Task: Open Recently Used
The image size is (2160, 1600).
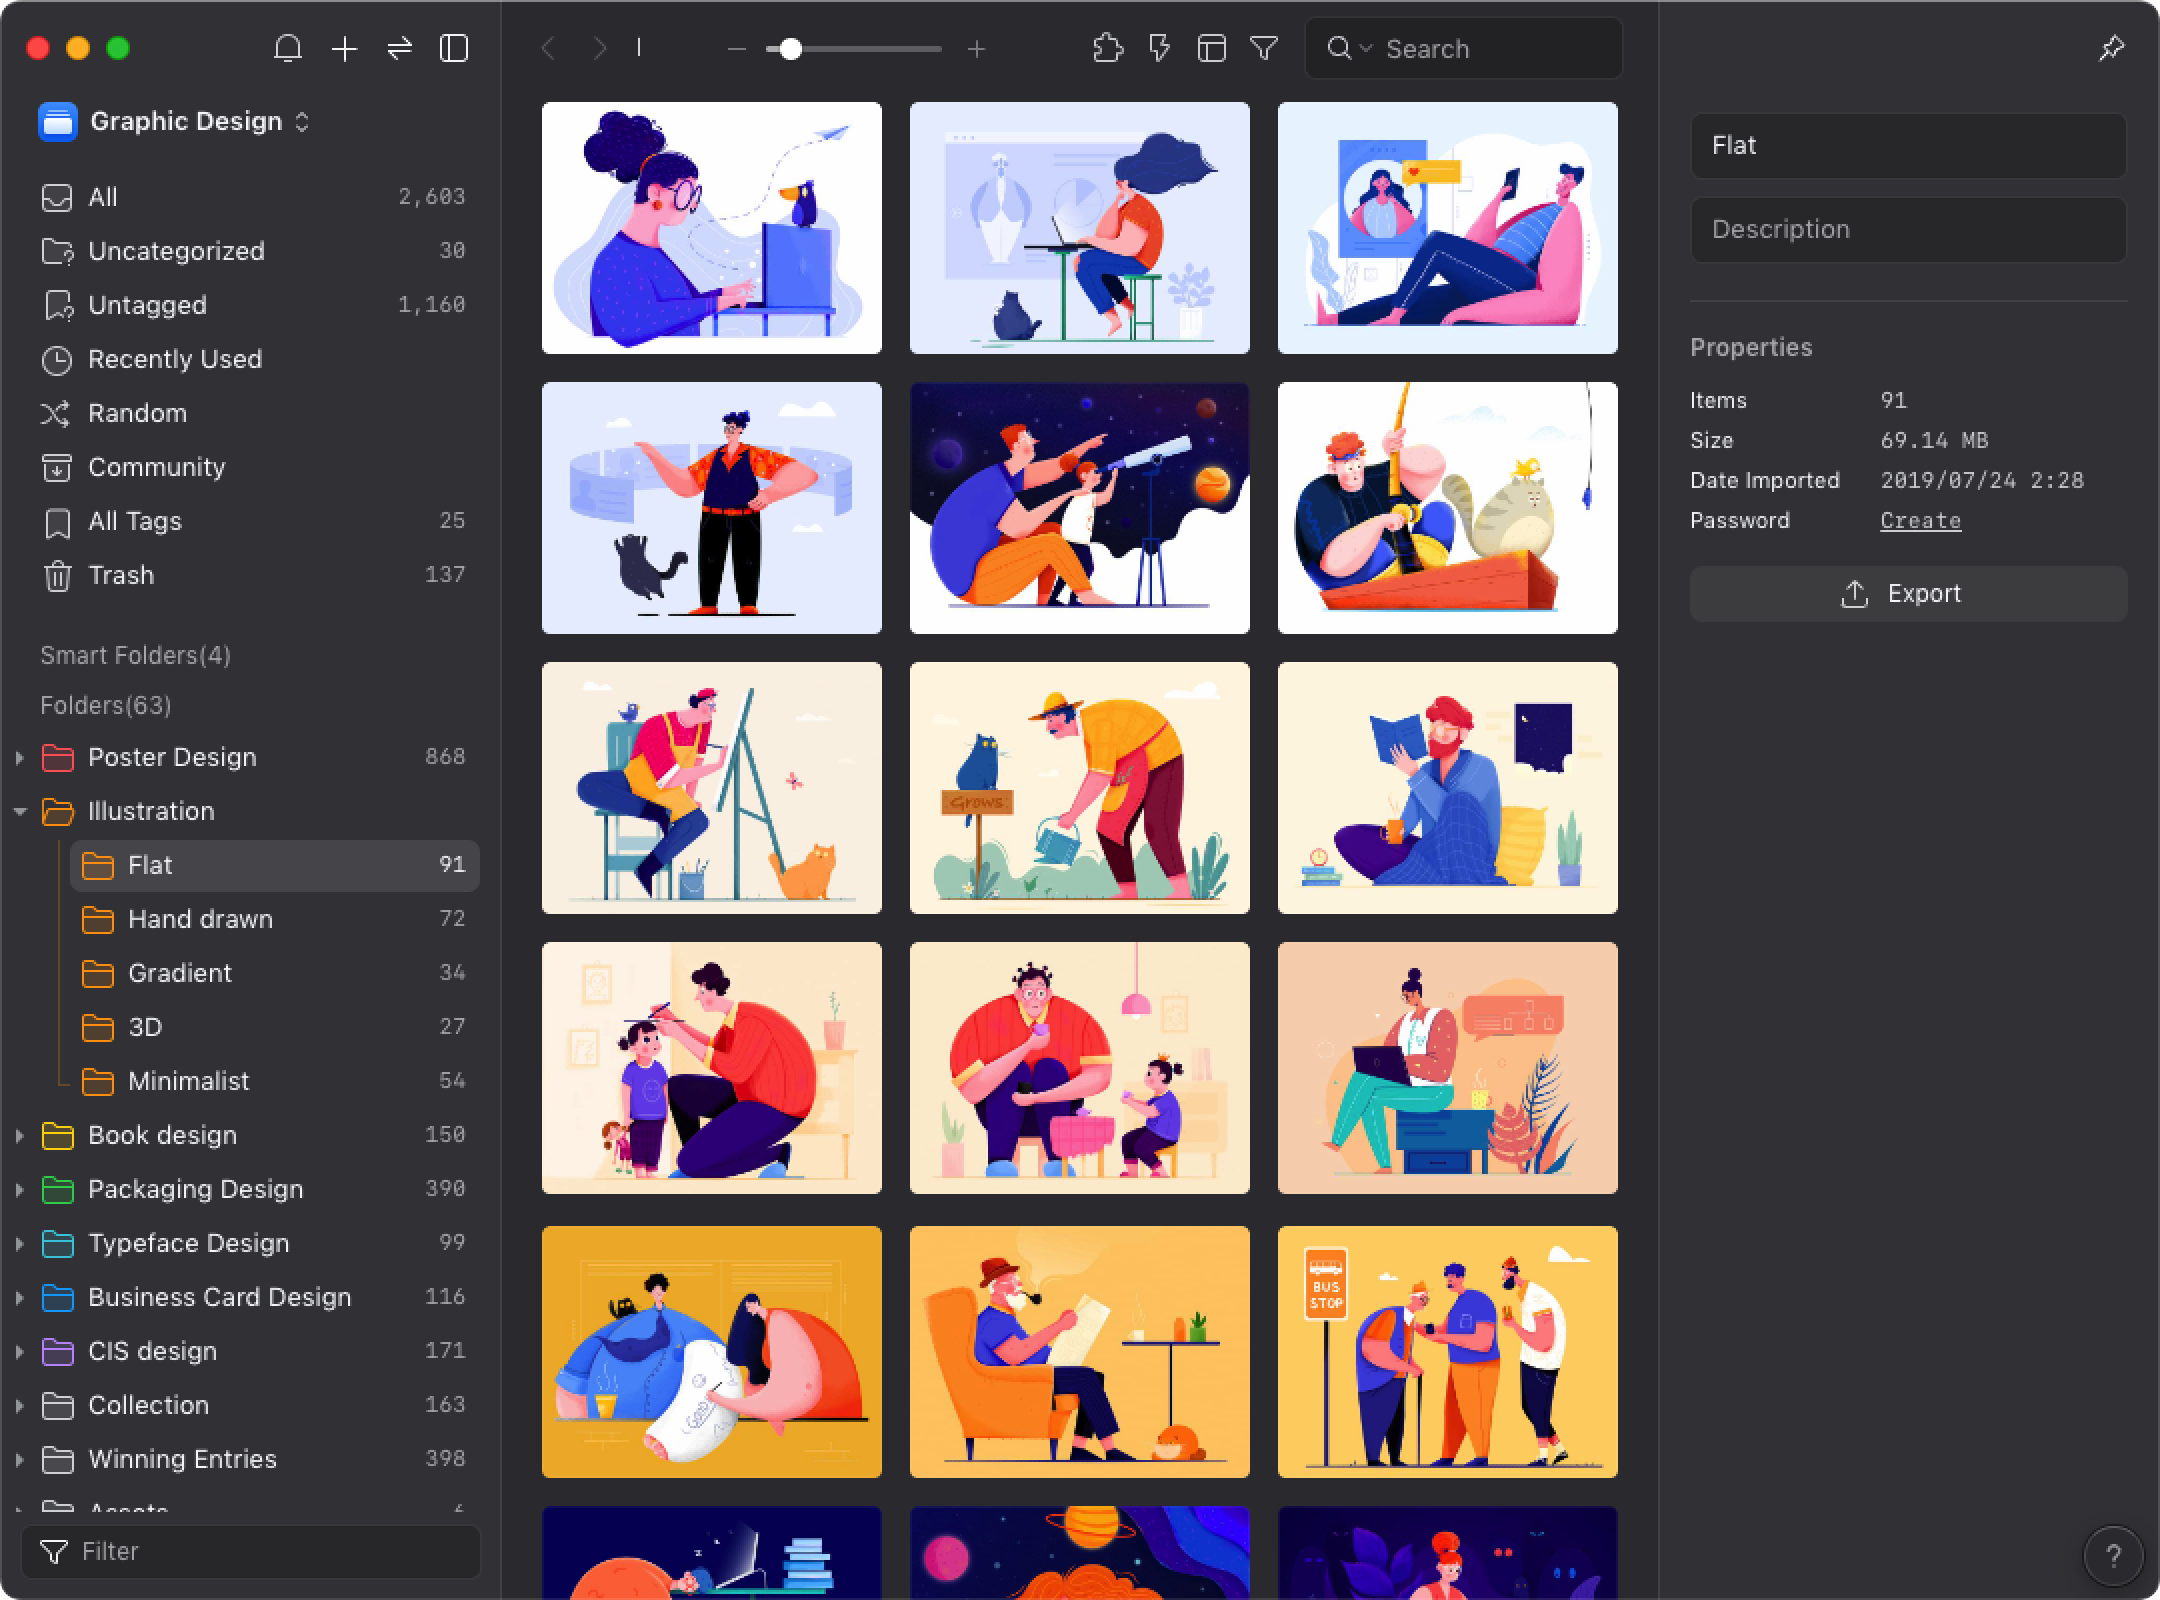Action: click(252, 359)
